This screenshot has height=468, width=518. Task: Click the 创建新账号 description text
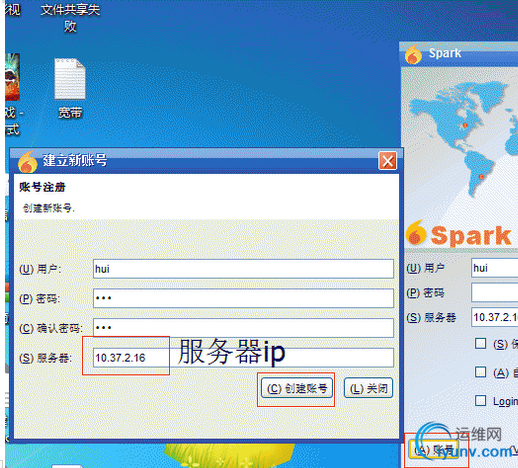(49, 208)
